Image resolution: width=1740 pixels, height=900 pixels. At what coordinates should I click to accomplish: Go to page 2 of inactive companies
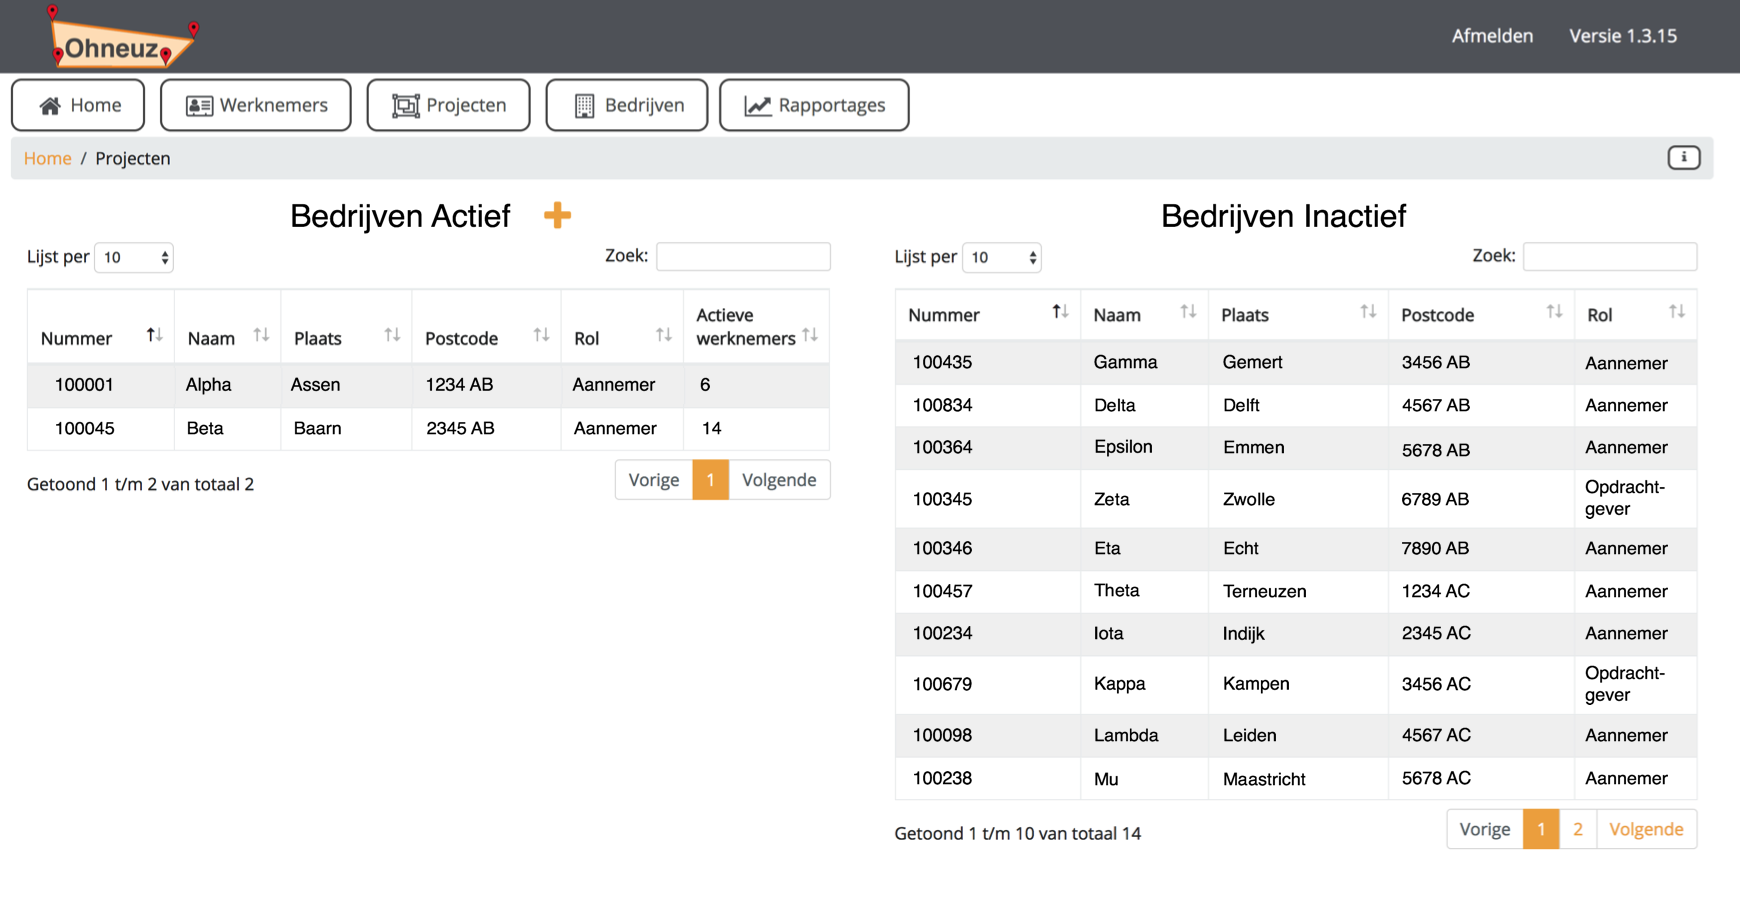1577,829
